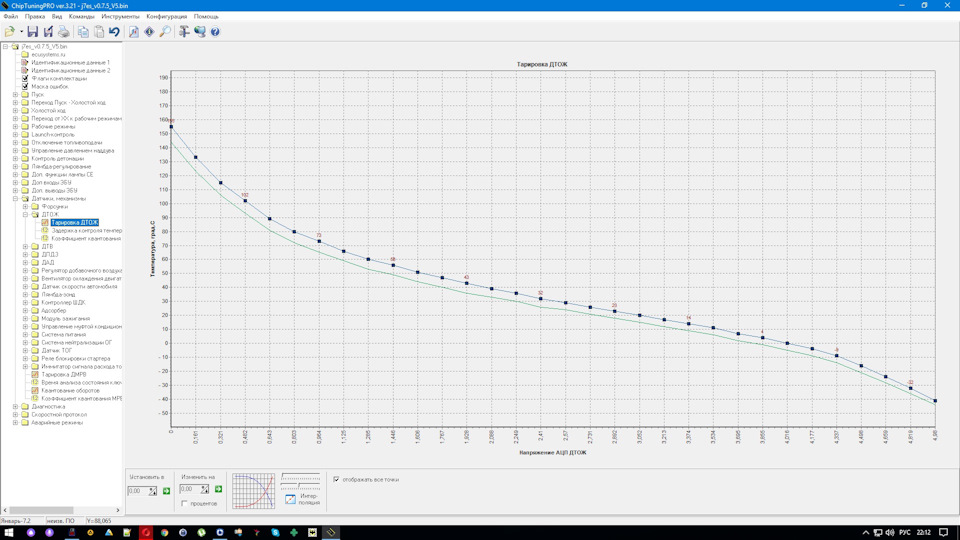
Task: Expand the 'Холостой ход' folder
Action: click(x=15, y=111)
